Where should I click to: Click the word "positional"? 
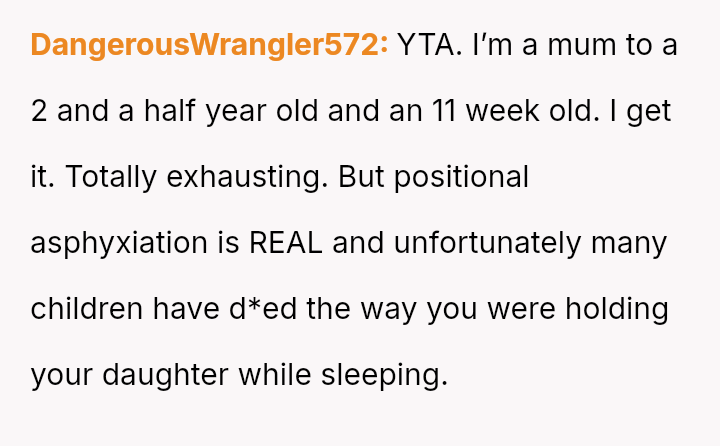point(463,177)
